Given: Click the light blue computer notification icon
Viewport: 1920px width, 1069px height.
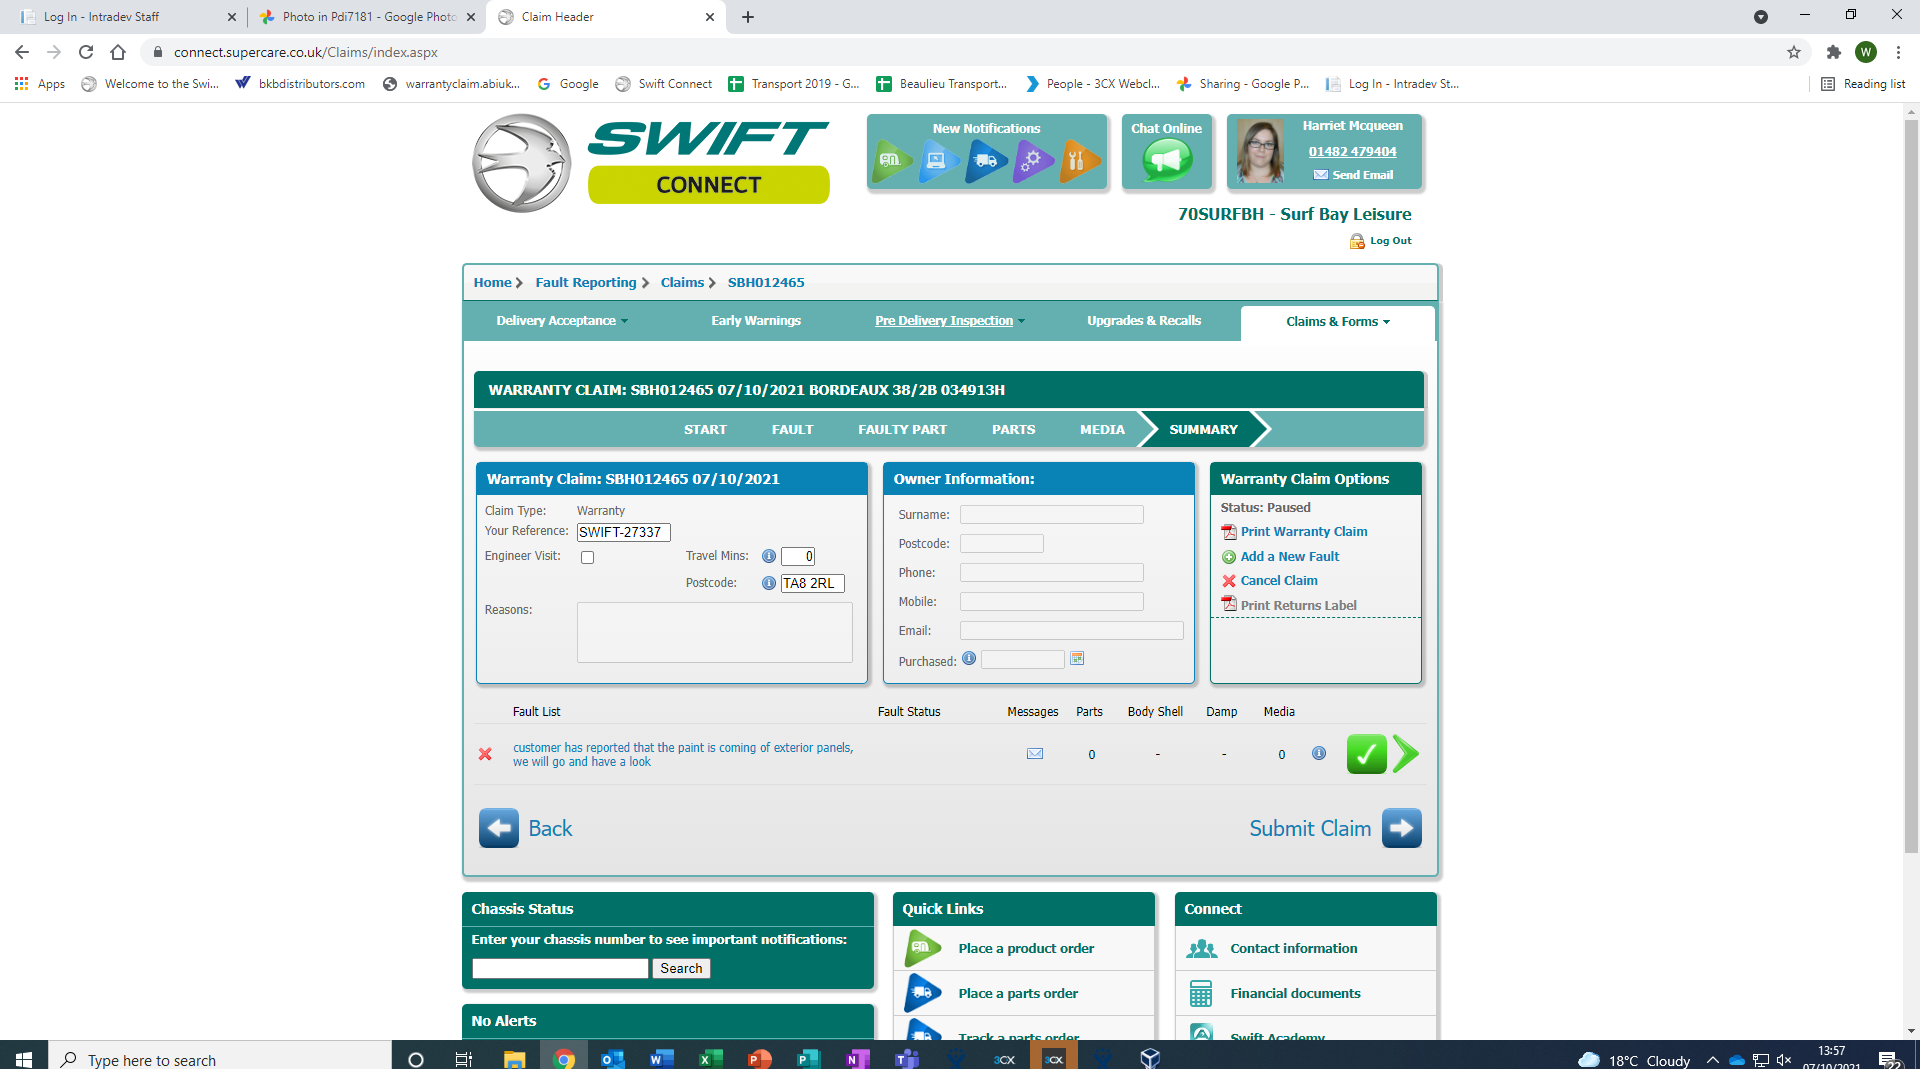Looking at the screenshot, I should [938, 161].
